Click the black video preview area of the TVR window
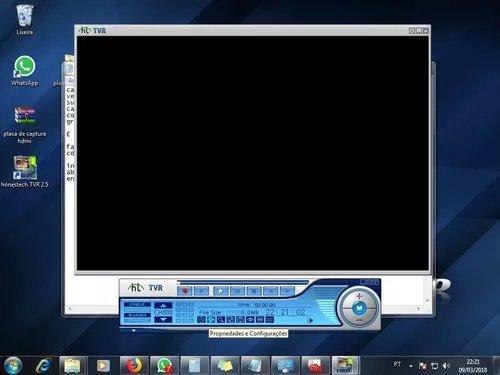Image resolution: width=500 pixels, height=375 pixels. pos(253,153)
